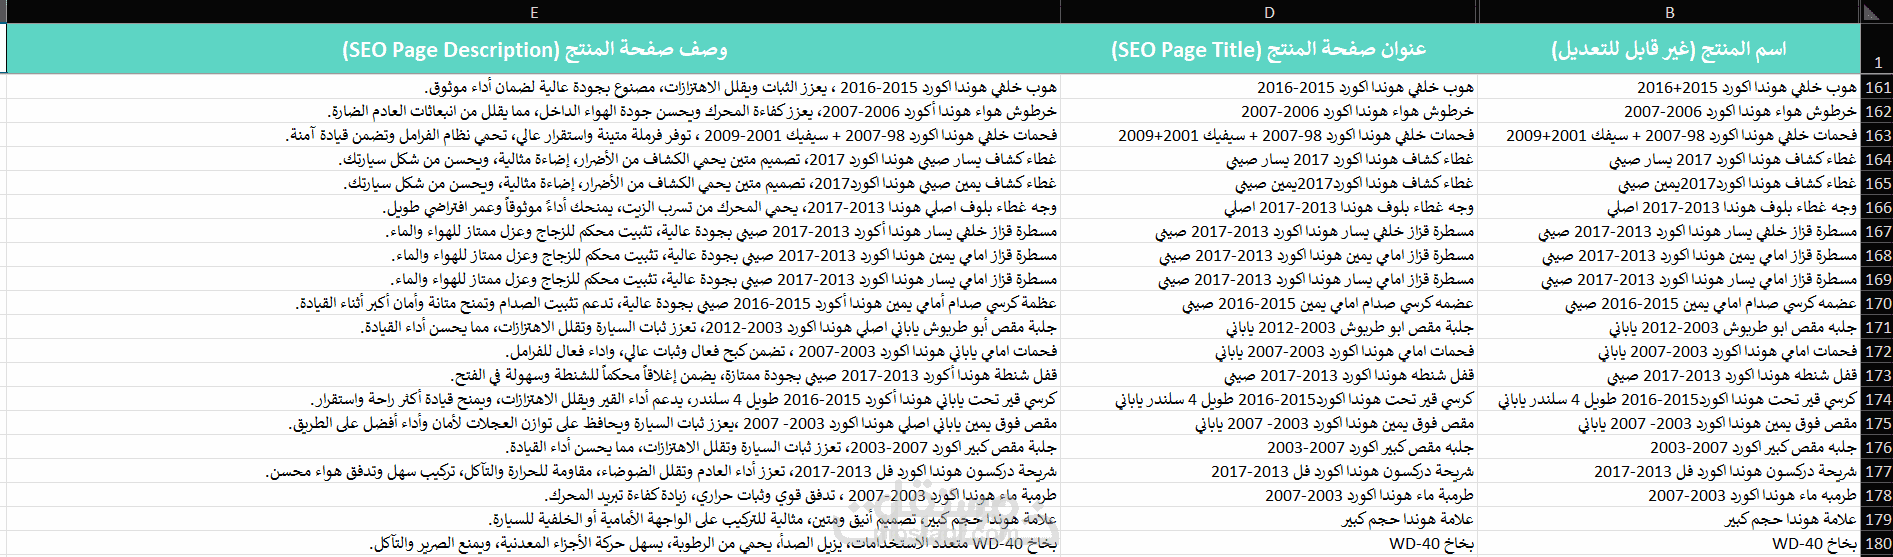Screen dimensions: 1893x557
Task: Select row header 170
Action: [x=1876, y=303]
